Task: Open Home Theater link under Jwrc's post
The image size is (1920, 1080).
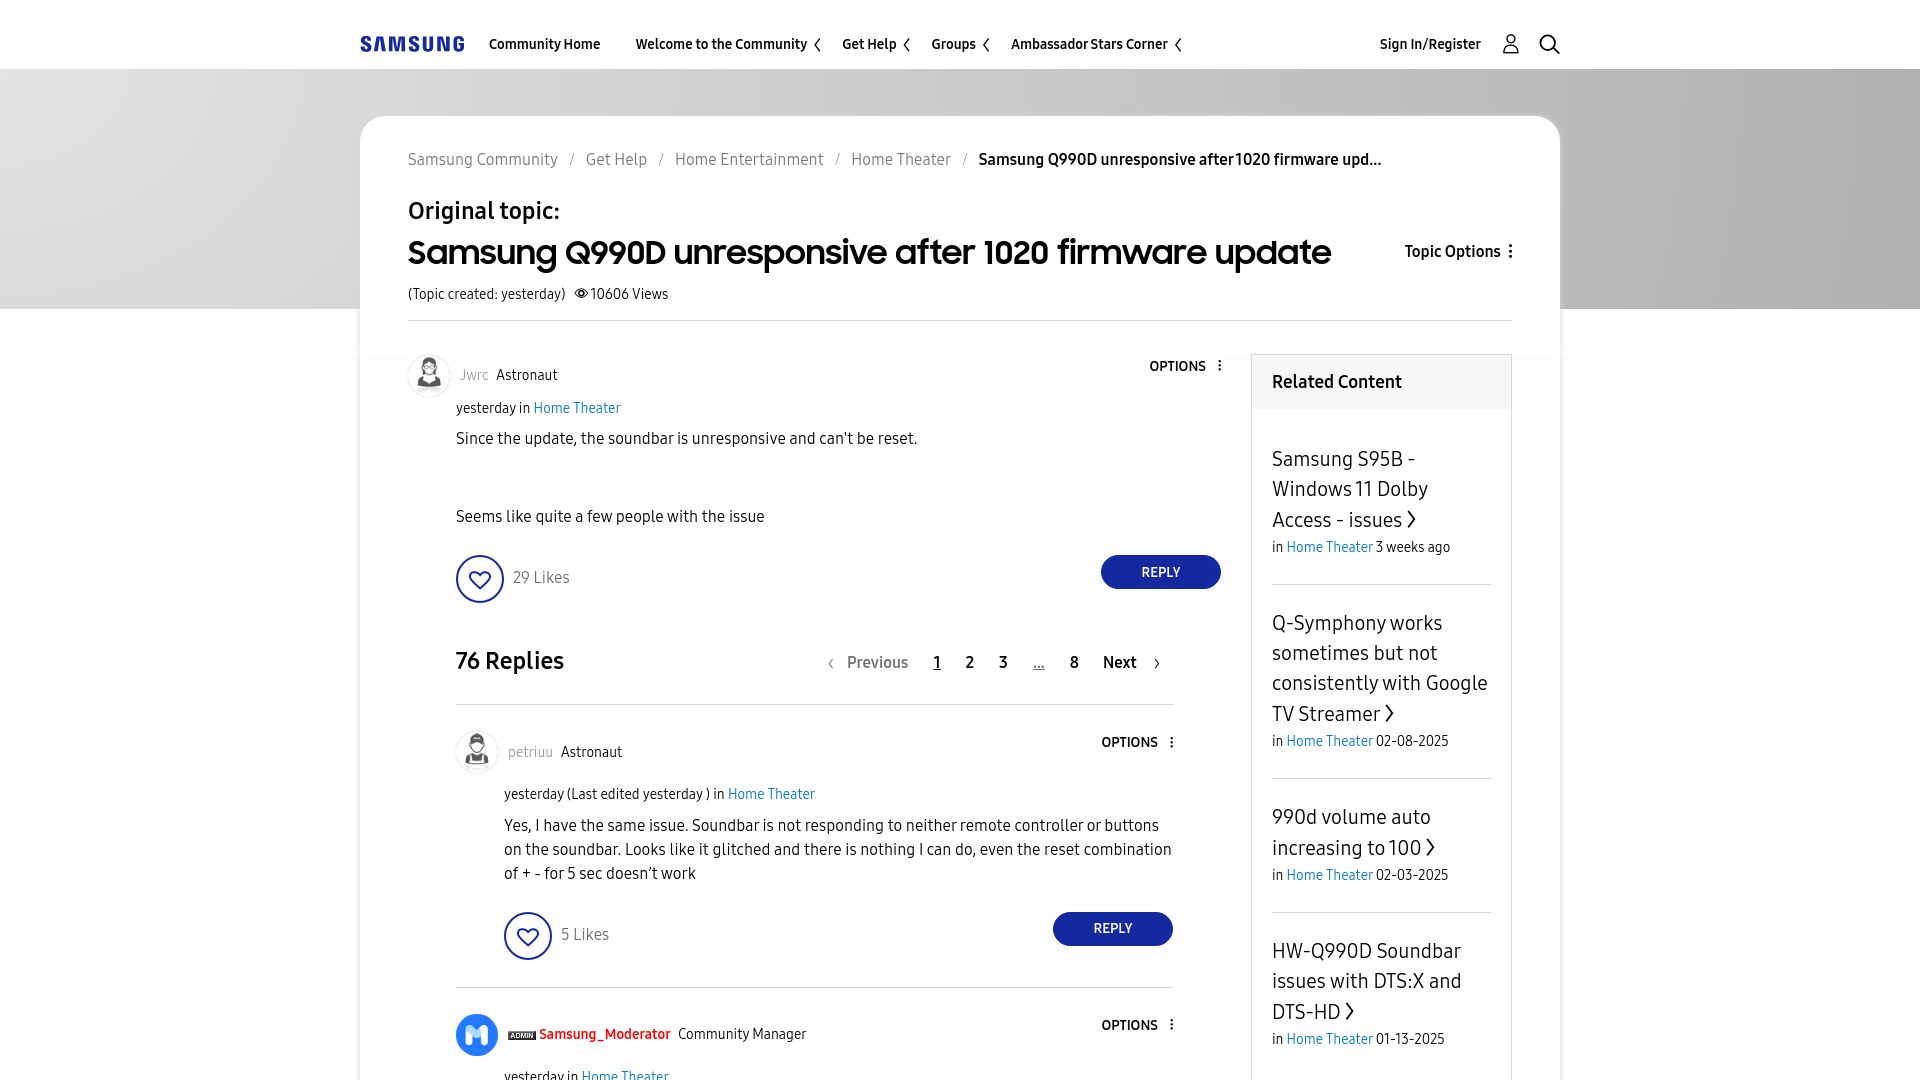Action: pos(577,408)
